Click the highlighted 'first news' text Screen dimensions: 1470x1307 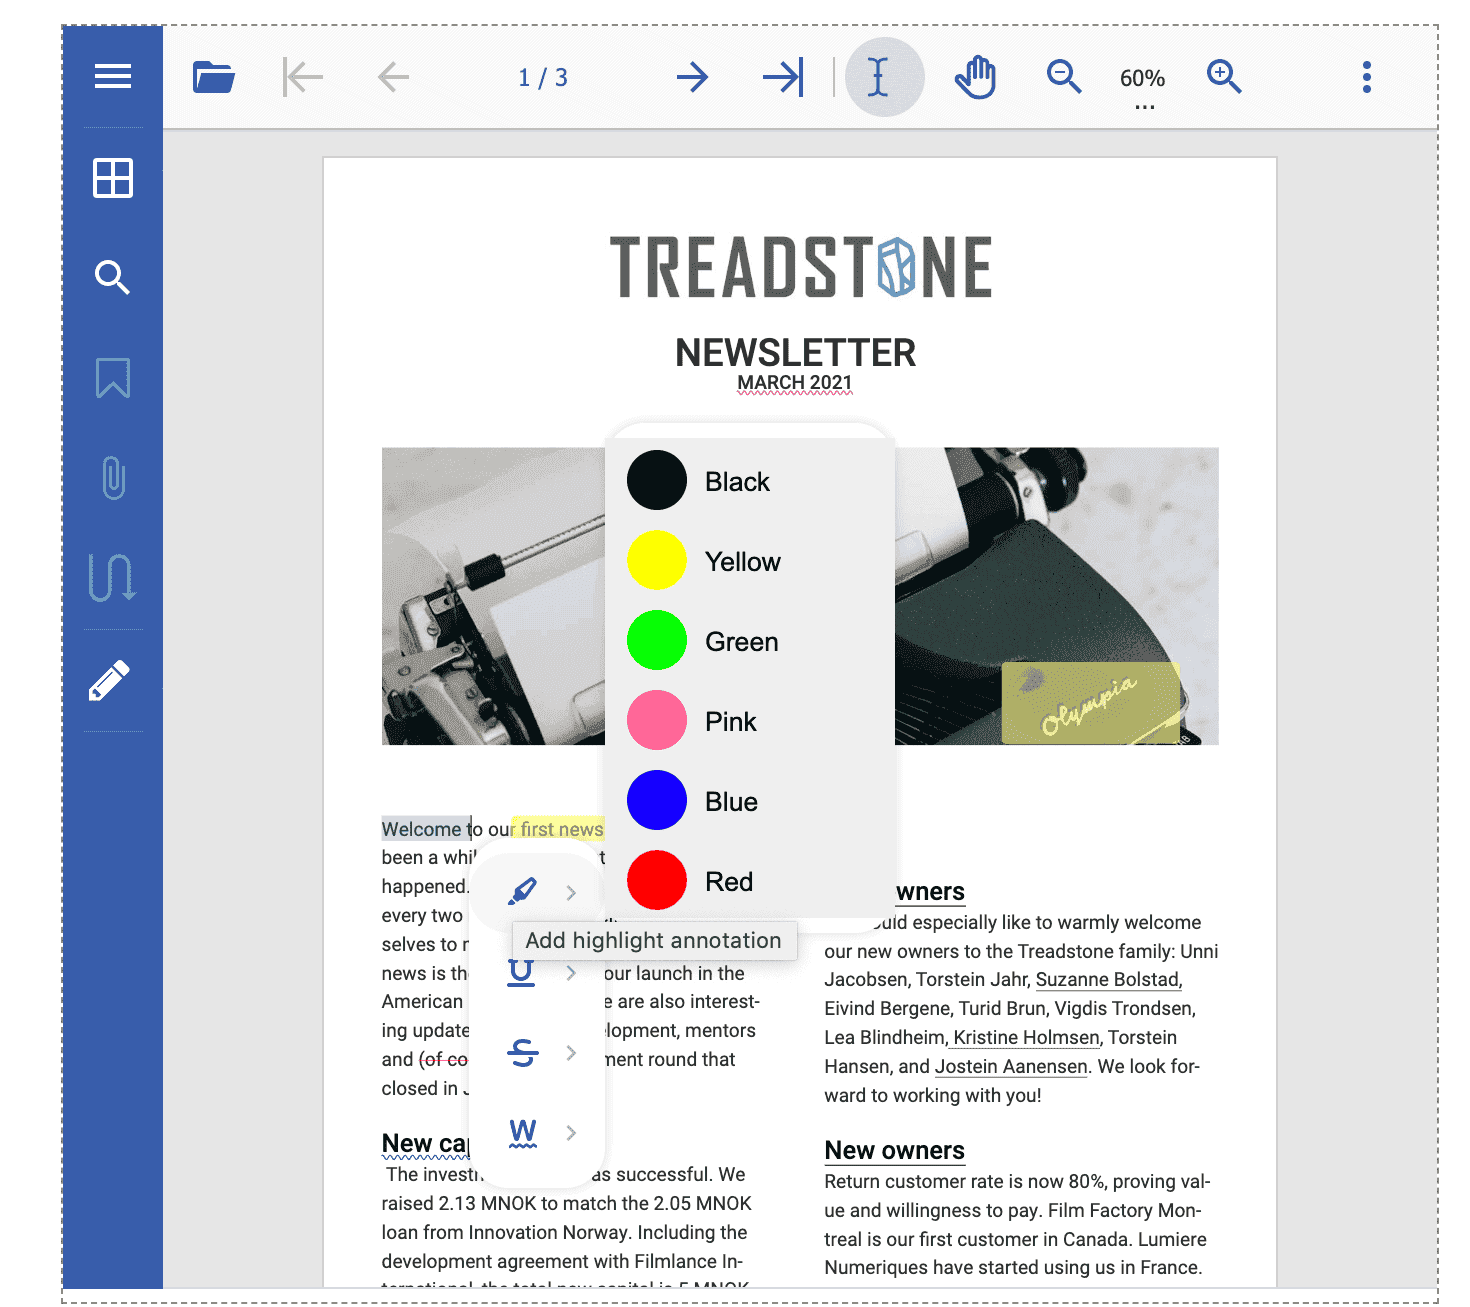click(x=559, y=829)
